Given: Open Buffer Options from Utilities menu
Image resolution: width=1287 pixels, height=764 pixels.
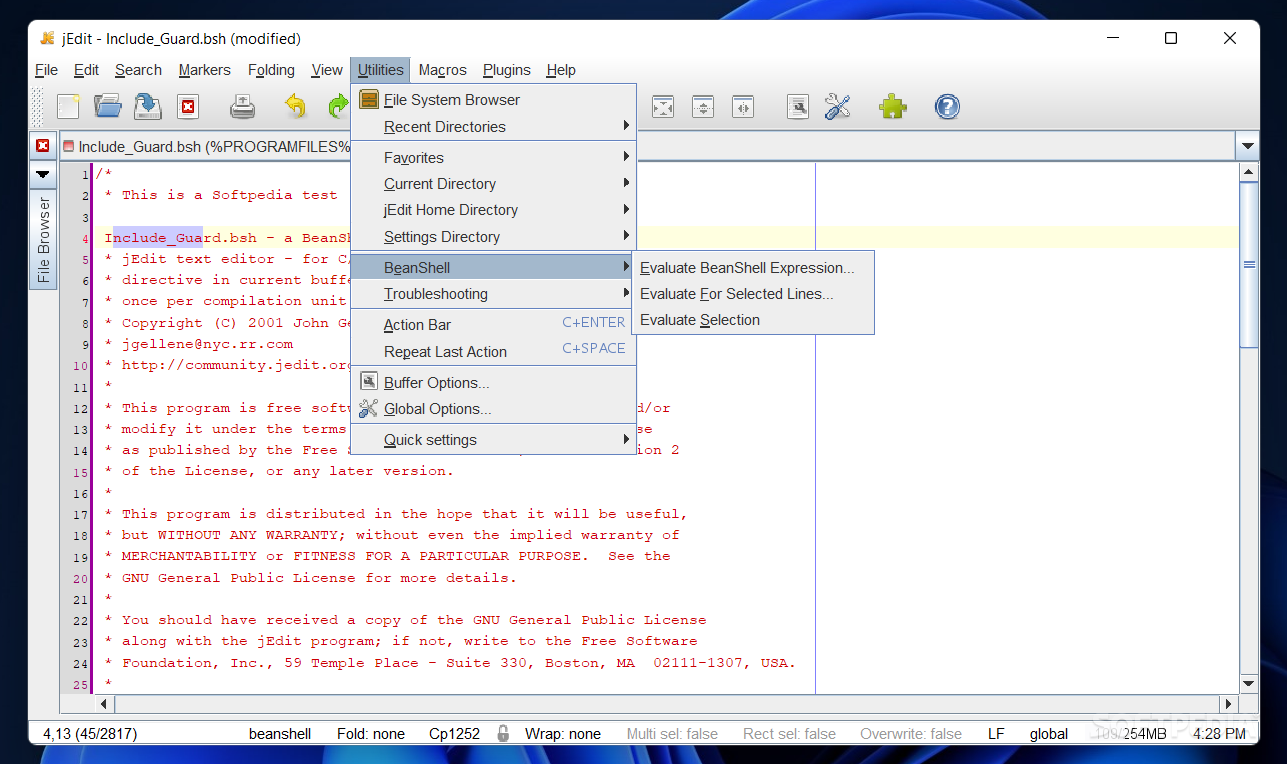Looking at the screenshot, I should (493, 383).
